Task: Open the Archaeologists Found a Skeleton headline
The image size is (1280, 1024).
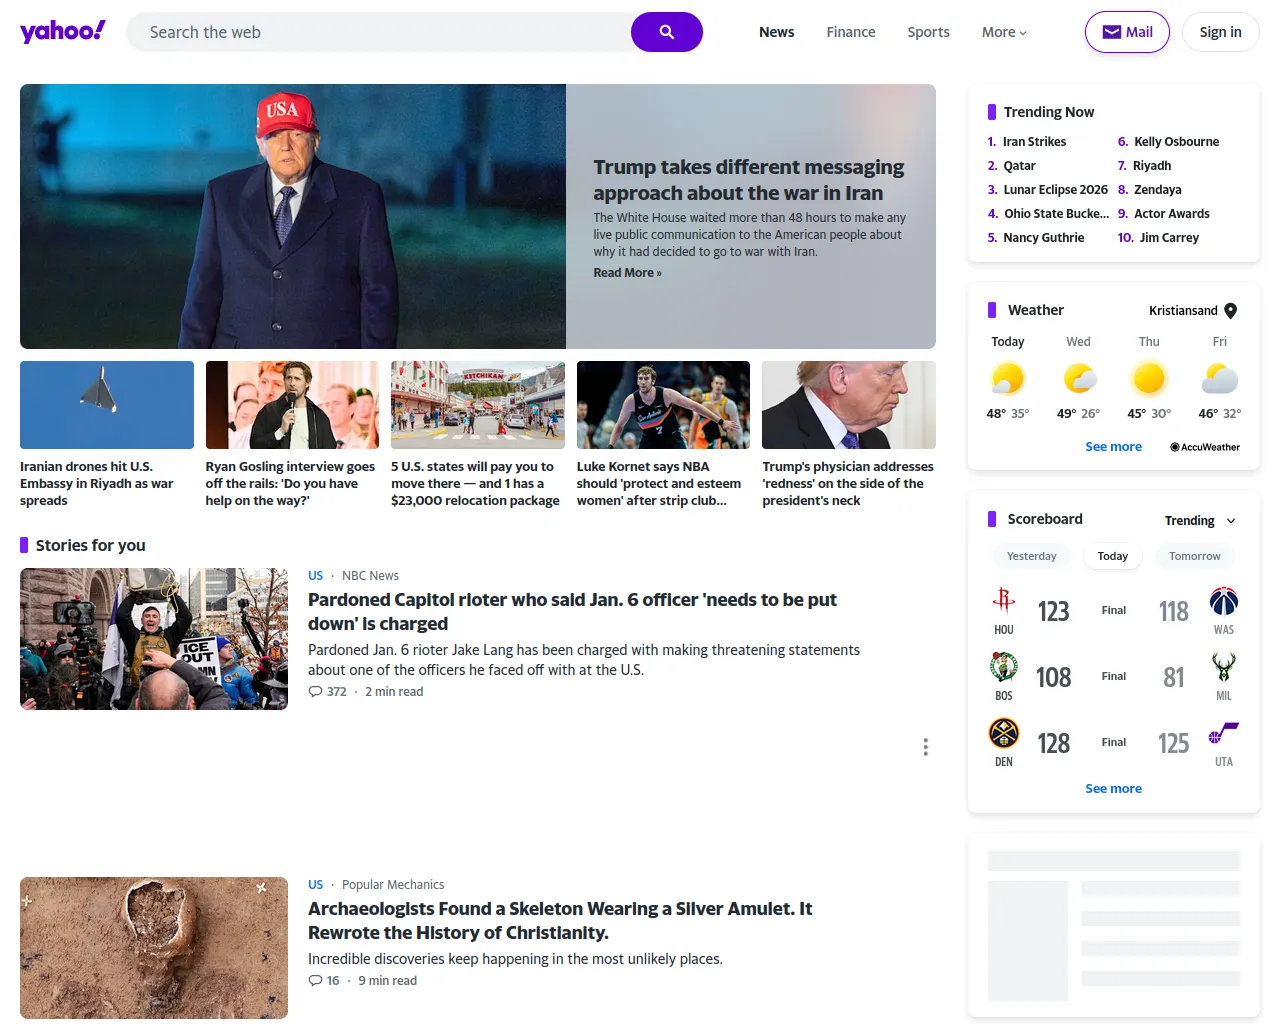Action: 560,921
